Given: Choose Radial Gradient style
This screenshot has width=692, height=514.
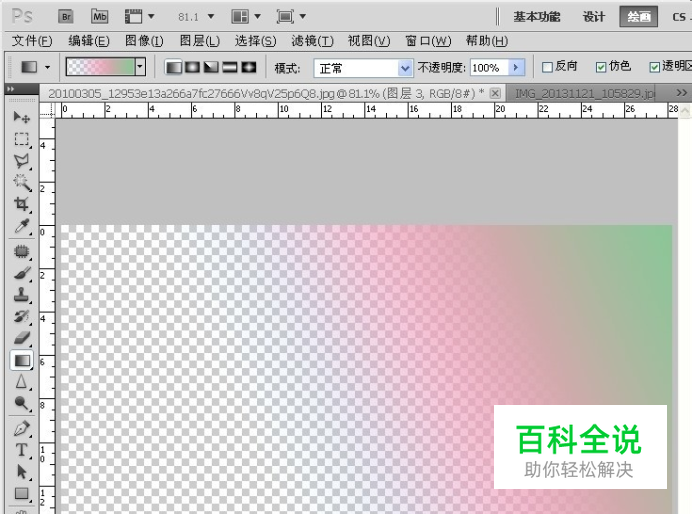Looking at the screenshot, I should [192, 68].
